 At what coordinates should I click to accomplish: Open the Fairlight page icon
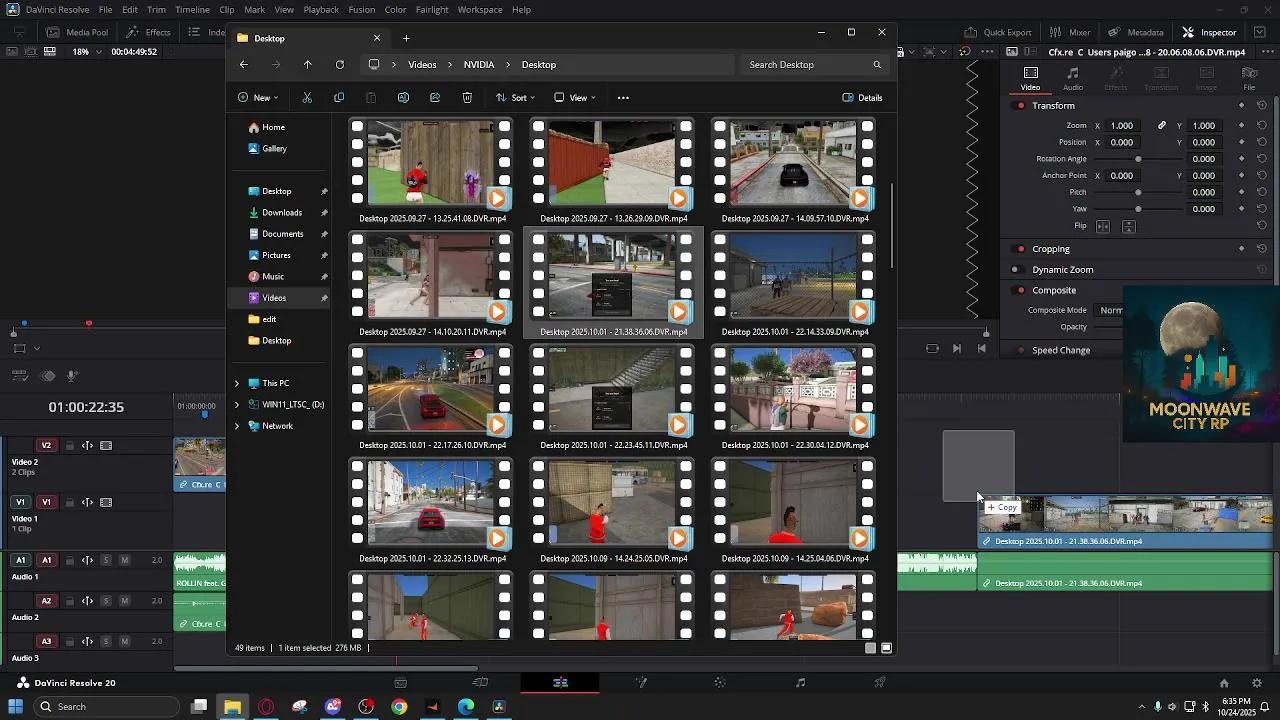tap(800, 683)
